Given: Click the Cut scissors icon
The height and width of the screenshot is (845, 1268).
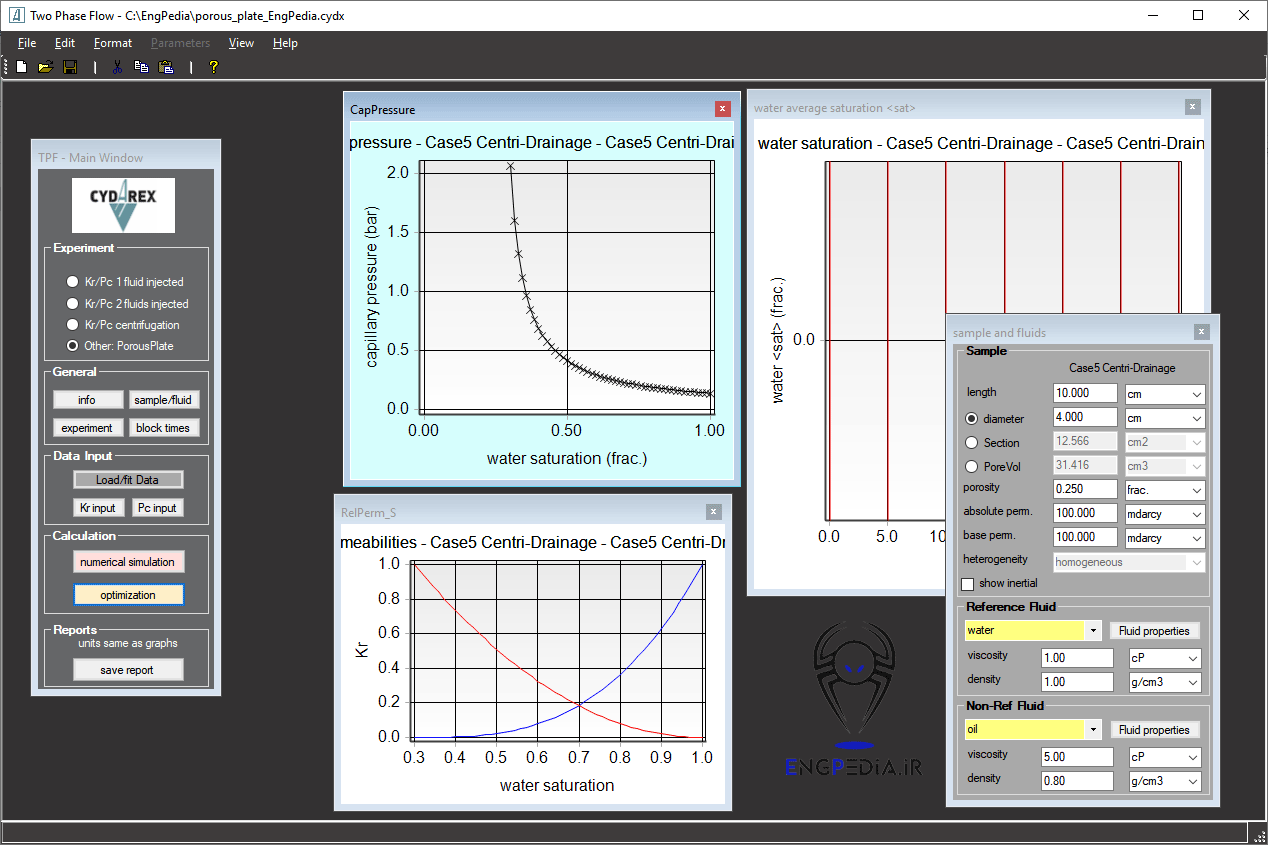Looking at the screenshot, I should (x=117, y=67).
